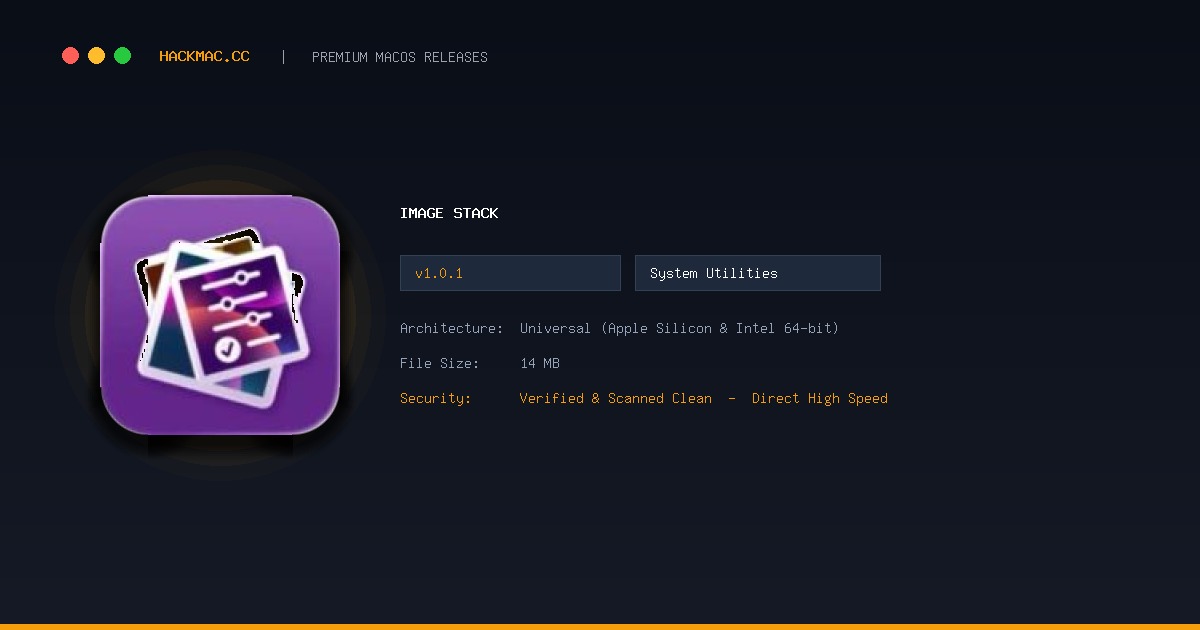The image size is (1200, 630).
Task: Select the System Utilities category box
Action: tap(758, 273)
